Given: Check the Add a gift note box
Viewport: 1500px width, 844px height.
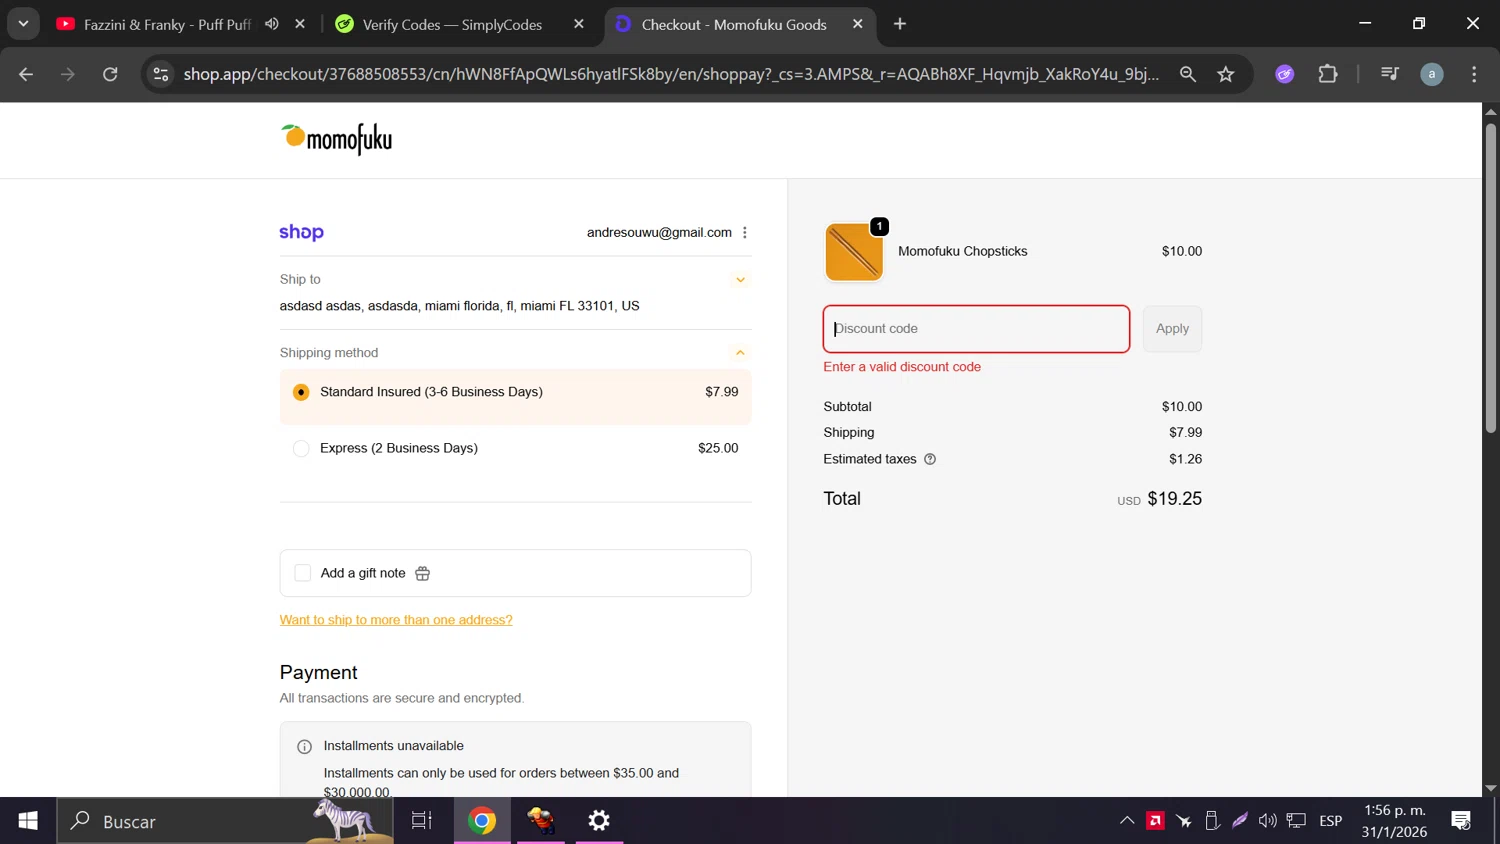Looking at the screenshot, I should pyautogui.click(x=303, y=573).
